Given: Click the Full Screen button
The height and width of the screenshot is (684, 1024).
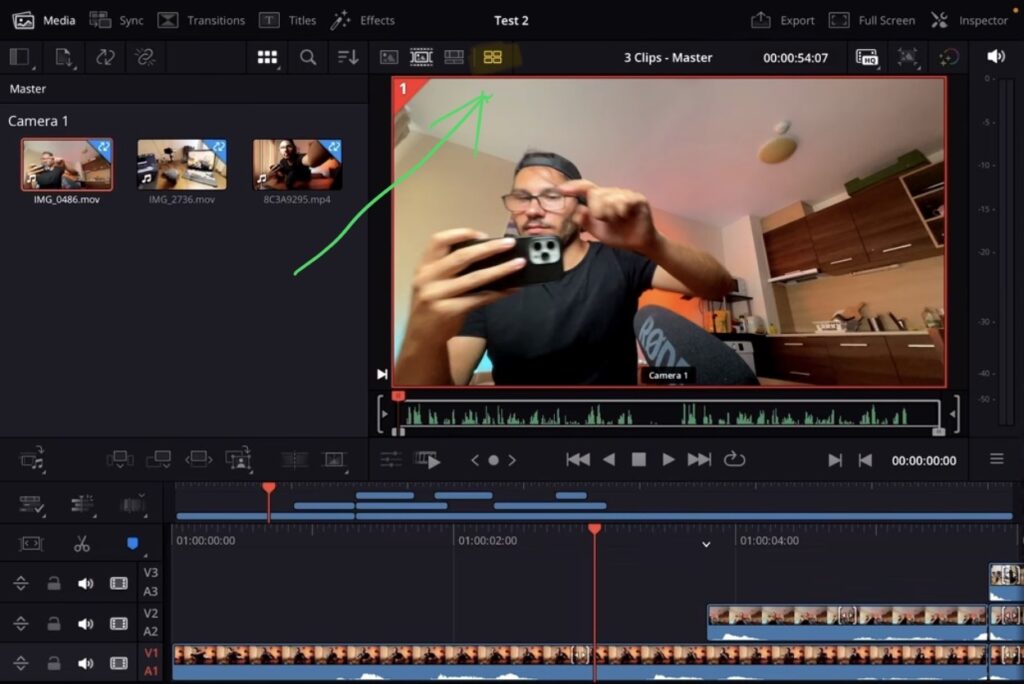Looking at the screenshot, I should click(x=884, y=19).
